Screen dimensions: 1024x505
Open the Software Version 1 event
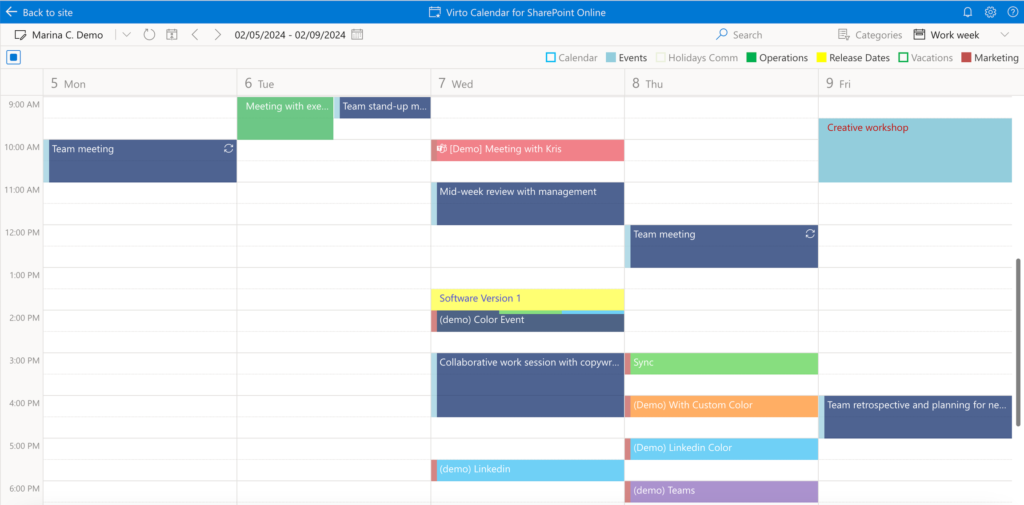528,299
